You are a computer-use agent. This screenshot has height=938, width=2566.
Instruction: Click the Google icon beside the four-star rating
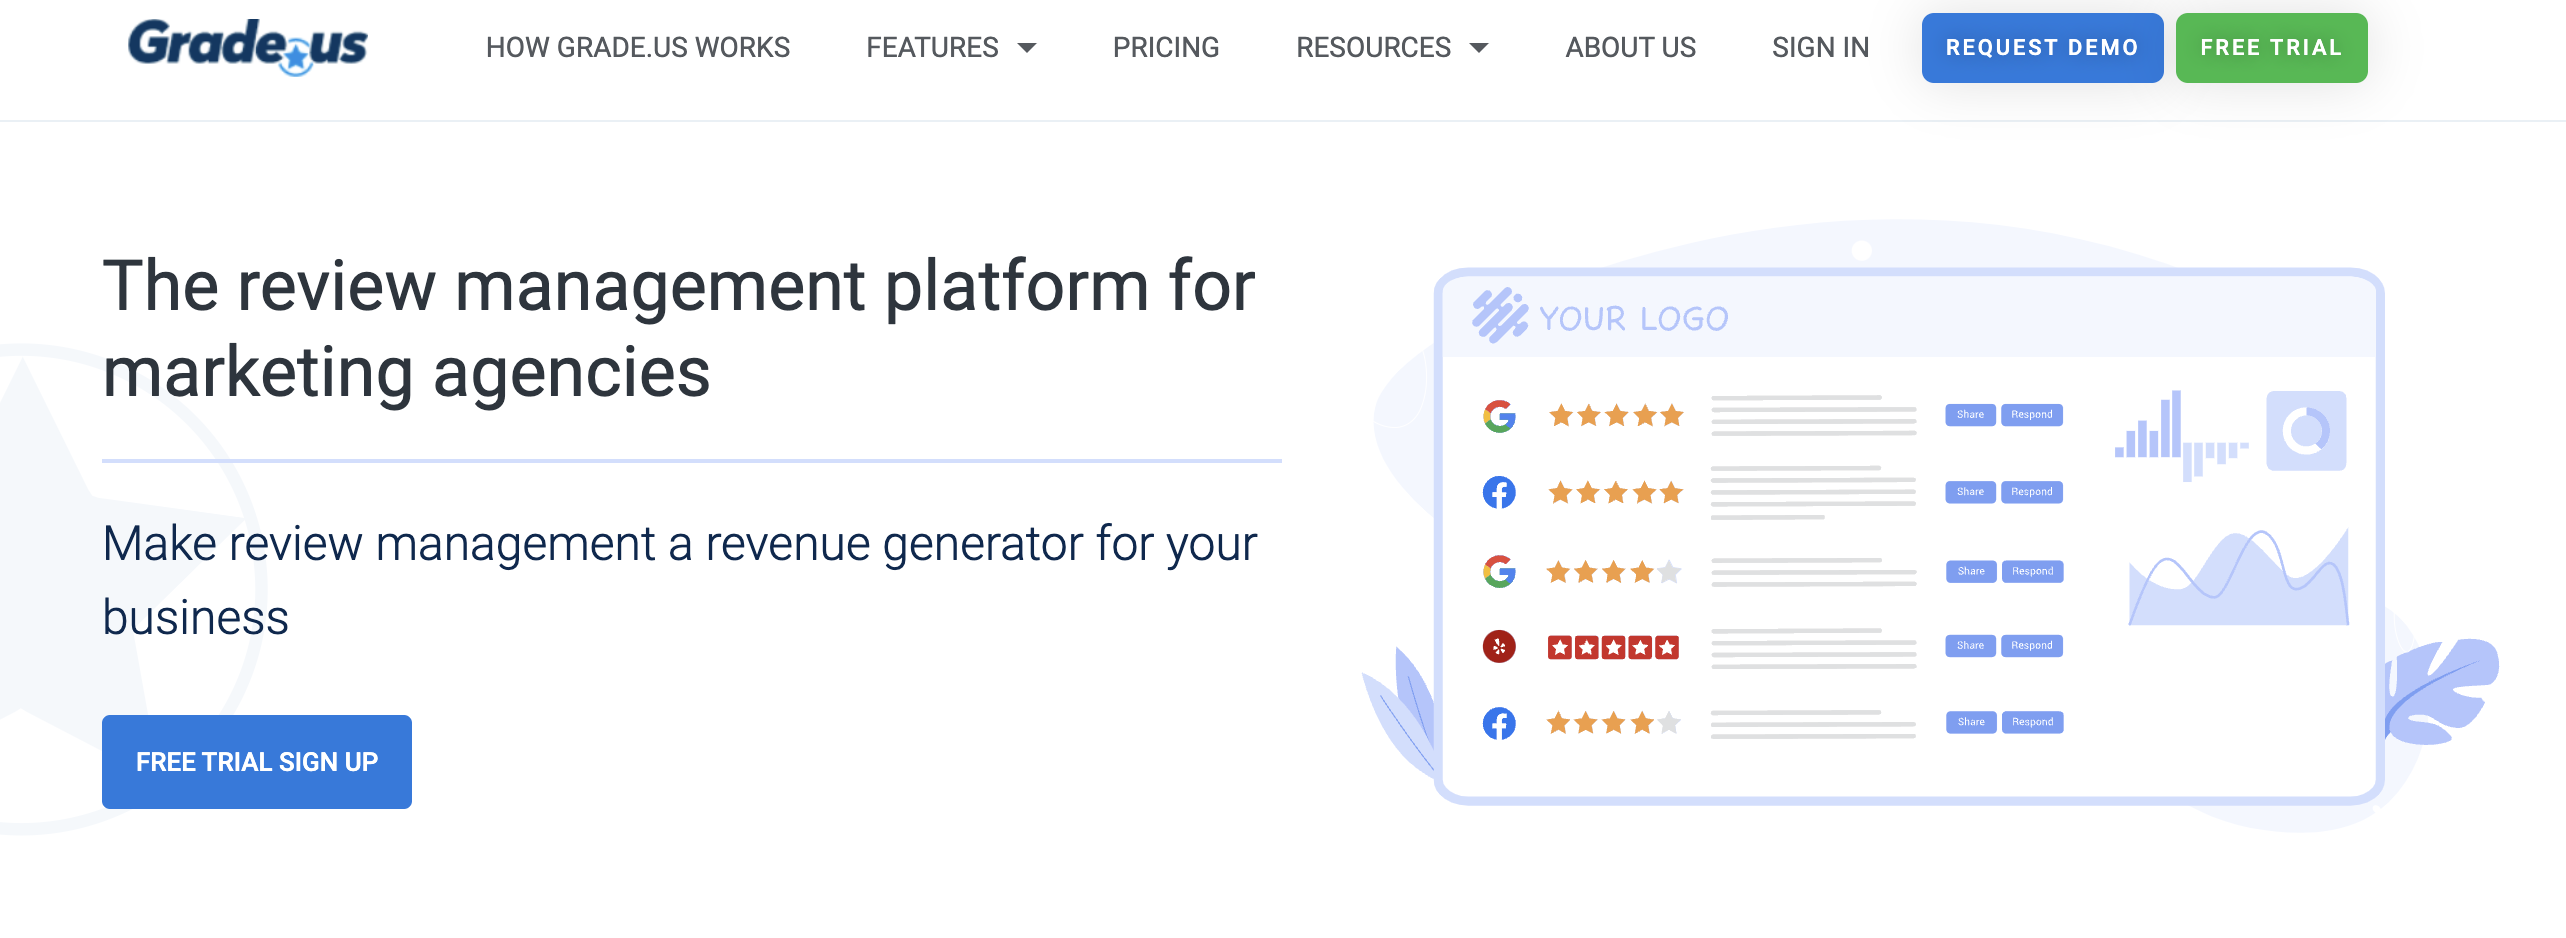coord(1499,571)
